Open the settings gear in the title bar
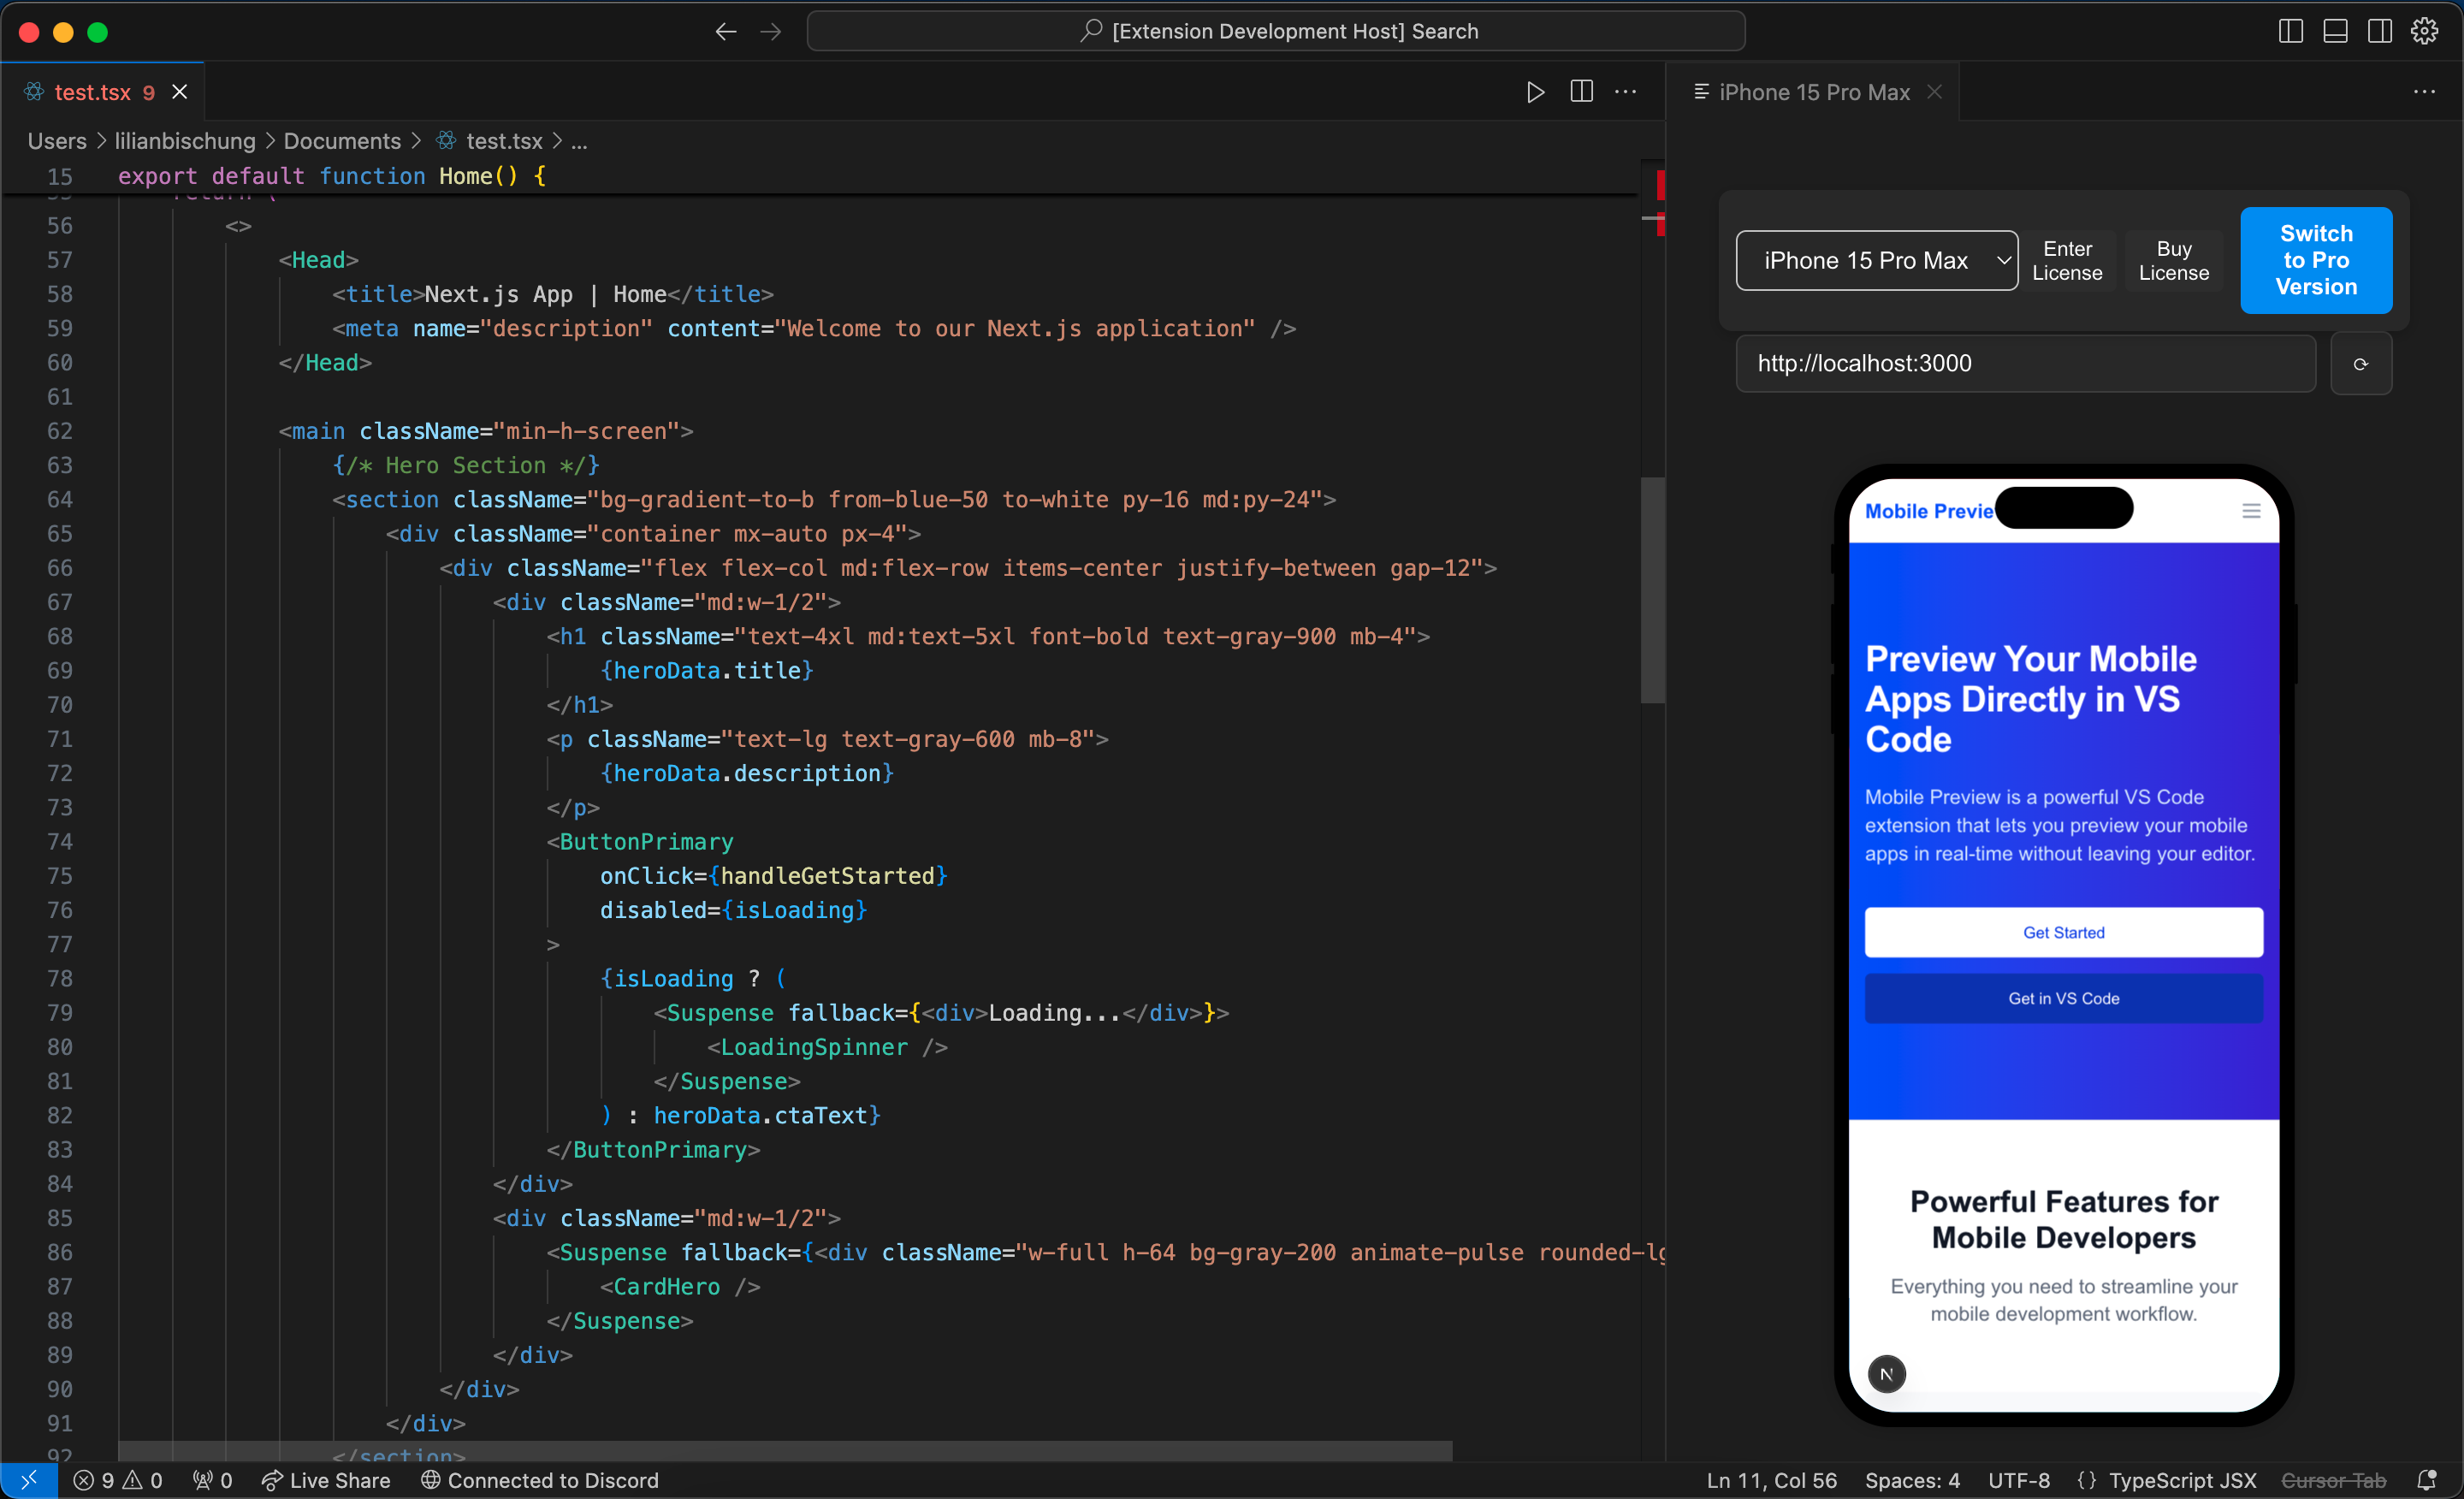 pos(2425,31)
